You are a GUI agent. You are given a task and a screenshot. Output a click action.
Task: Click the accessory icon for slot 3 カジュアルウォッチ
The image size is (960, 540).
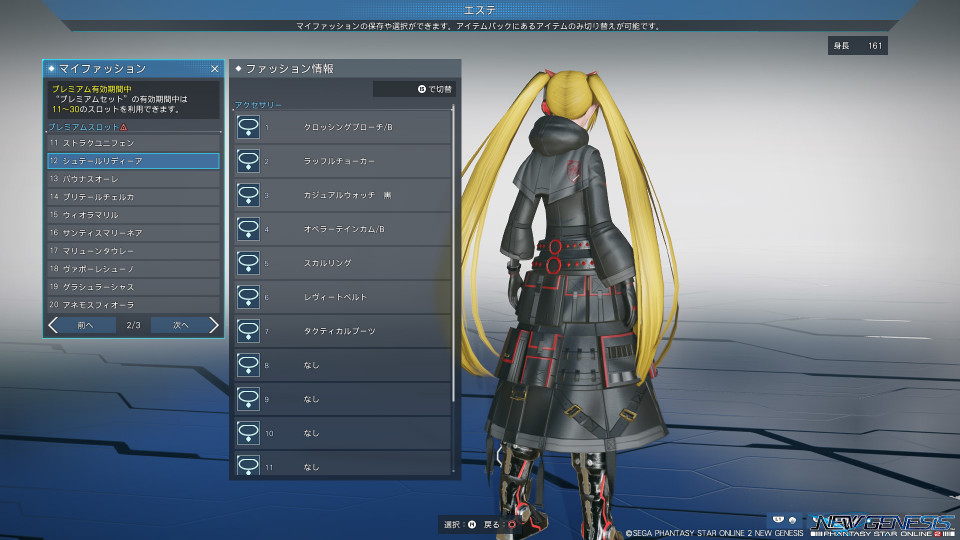248,195
